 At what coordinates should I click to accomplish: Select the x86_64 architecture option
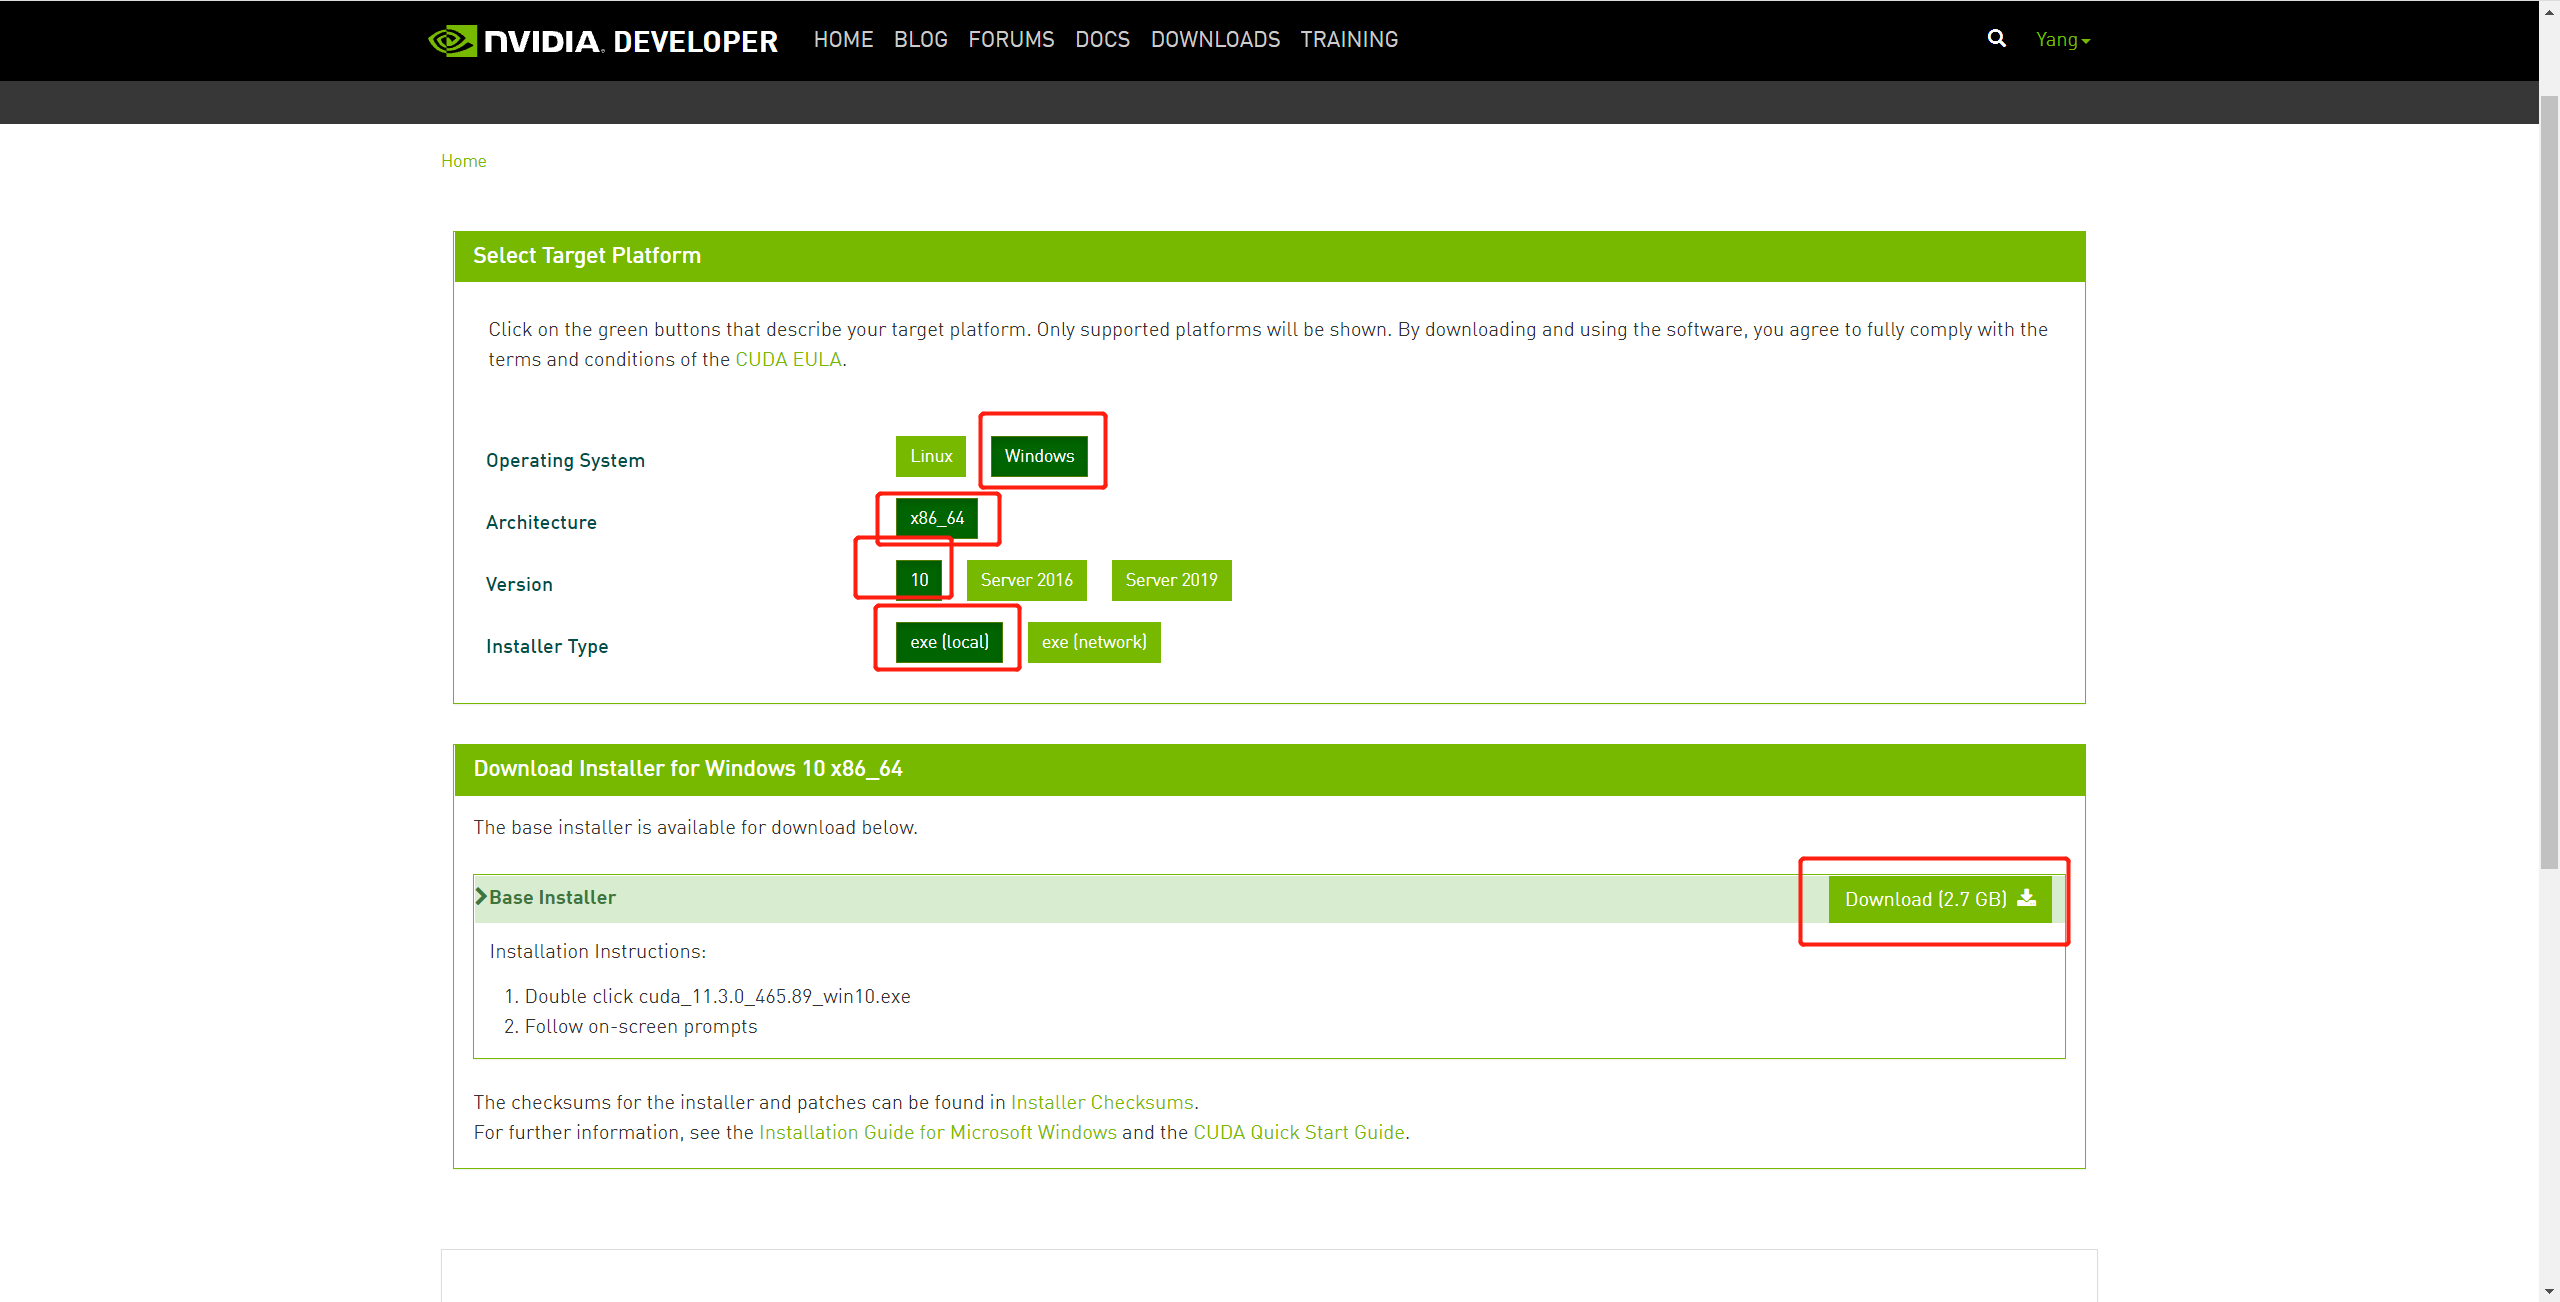(x=936, y=518)
